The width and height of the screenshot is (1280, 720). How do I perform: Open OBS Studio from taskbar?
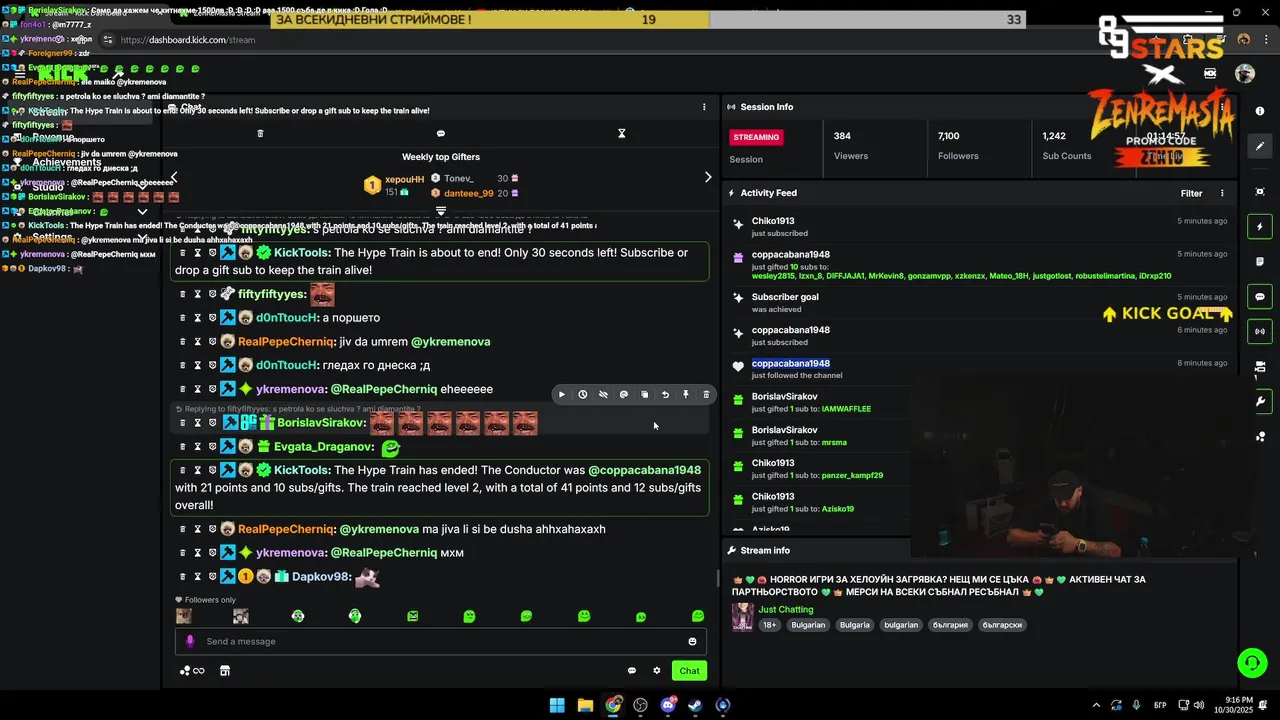640,705
